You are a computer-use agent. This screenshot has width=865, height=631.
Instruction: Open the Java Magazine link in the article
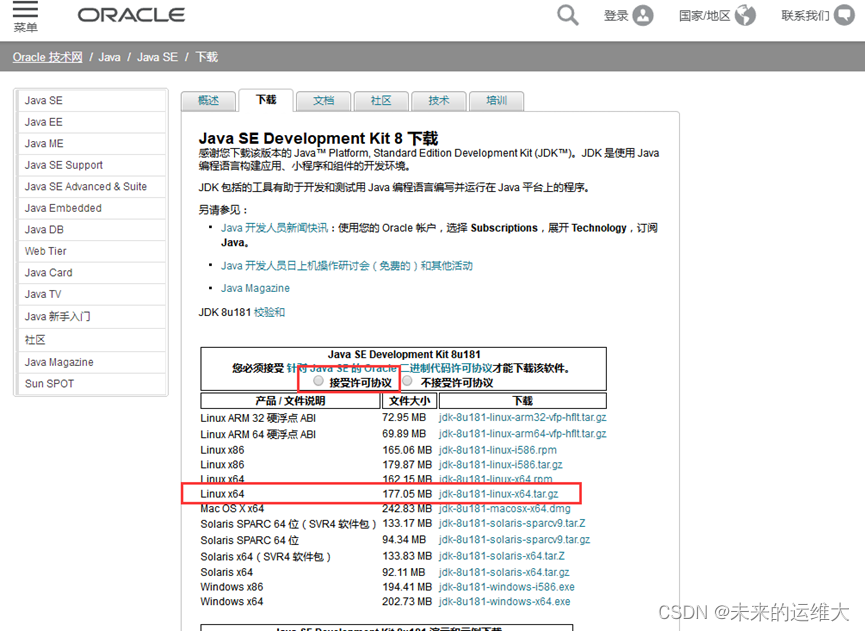click(x=255, y=288)
